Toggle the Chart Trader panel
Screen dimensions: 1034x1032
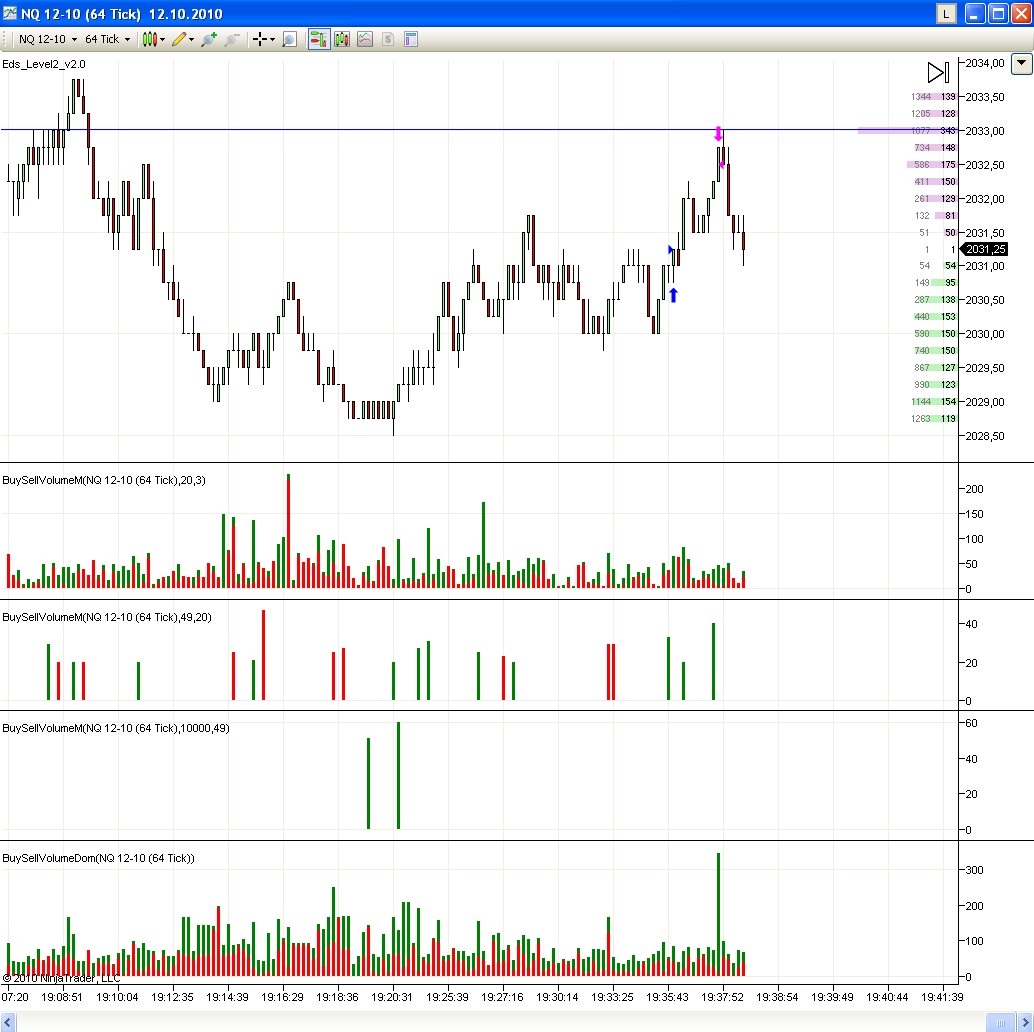click(318, 39)
